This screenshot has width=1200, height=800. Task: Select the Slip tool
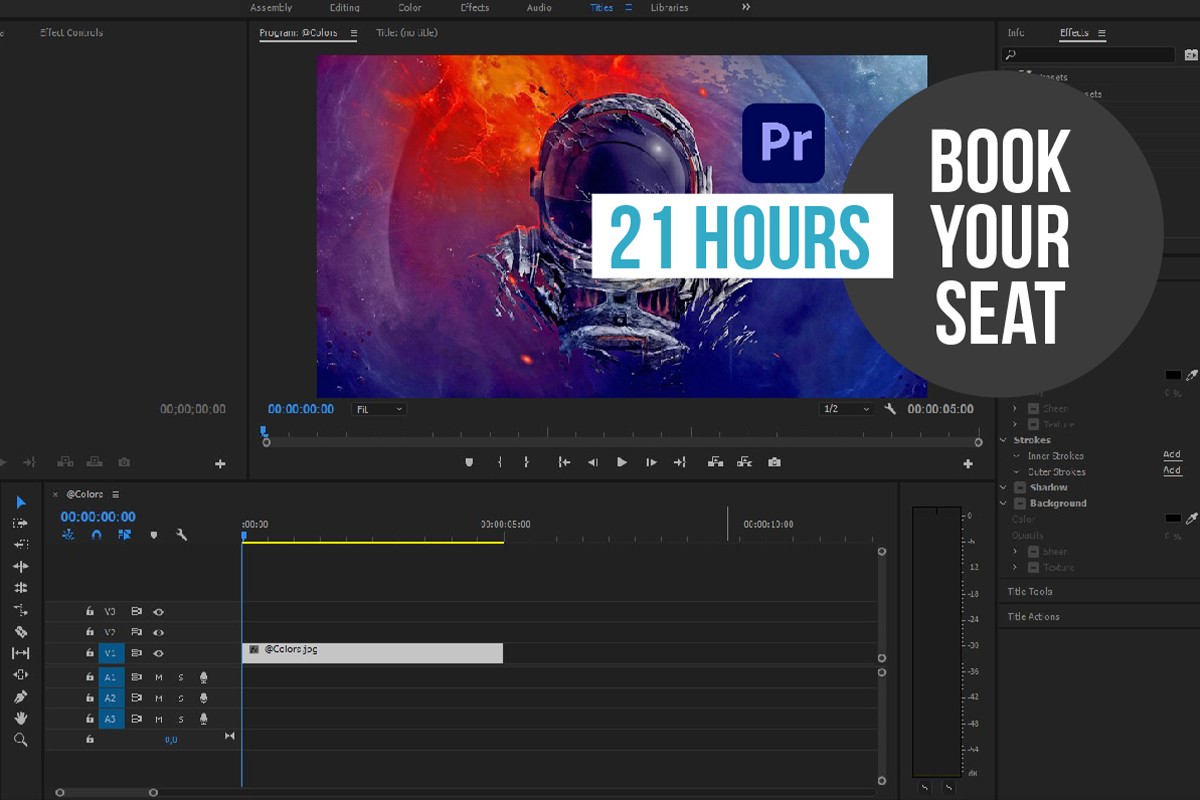pos(20,653)
